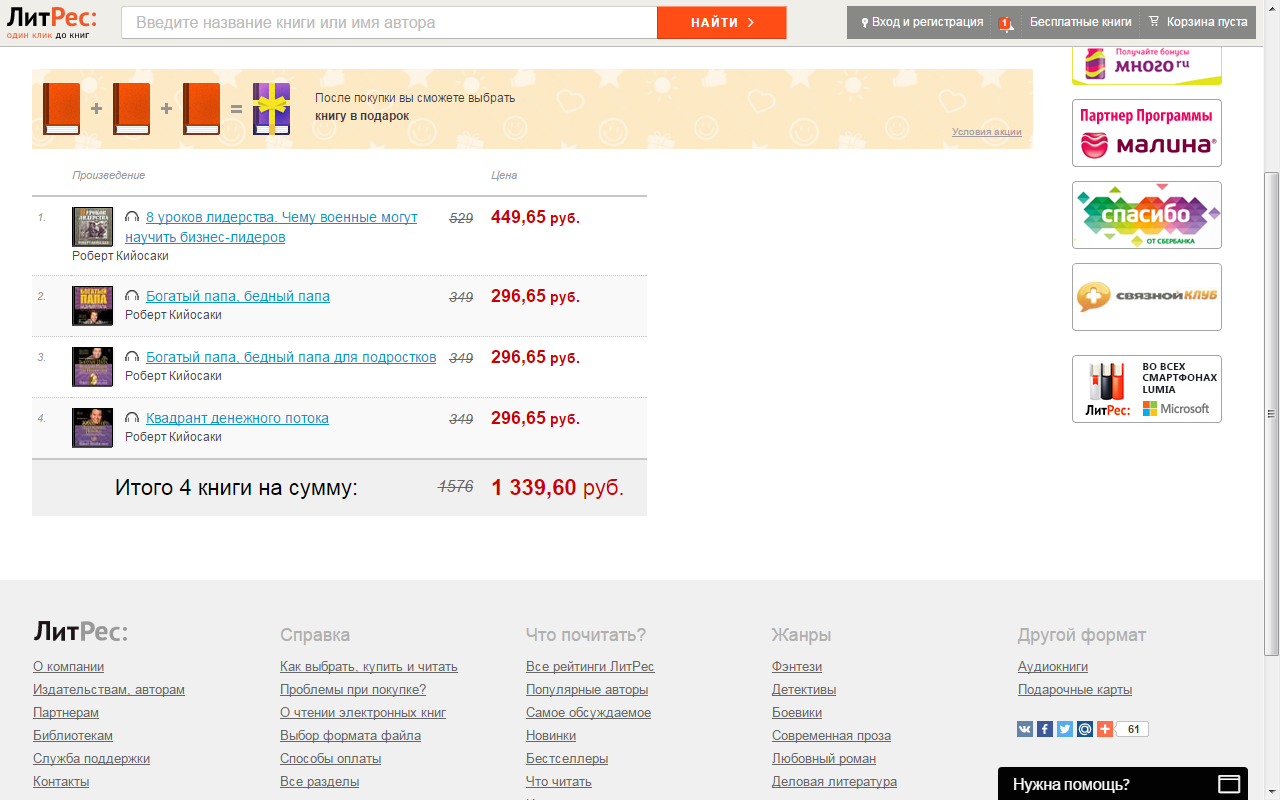This screenshot has height=800, width=1280.
Task: Open the empty cart 'Корзина пуста'
Action: coord(1198,22)
